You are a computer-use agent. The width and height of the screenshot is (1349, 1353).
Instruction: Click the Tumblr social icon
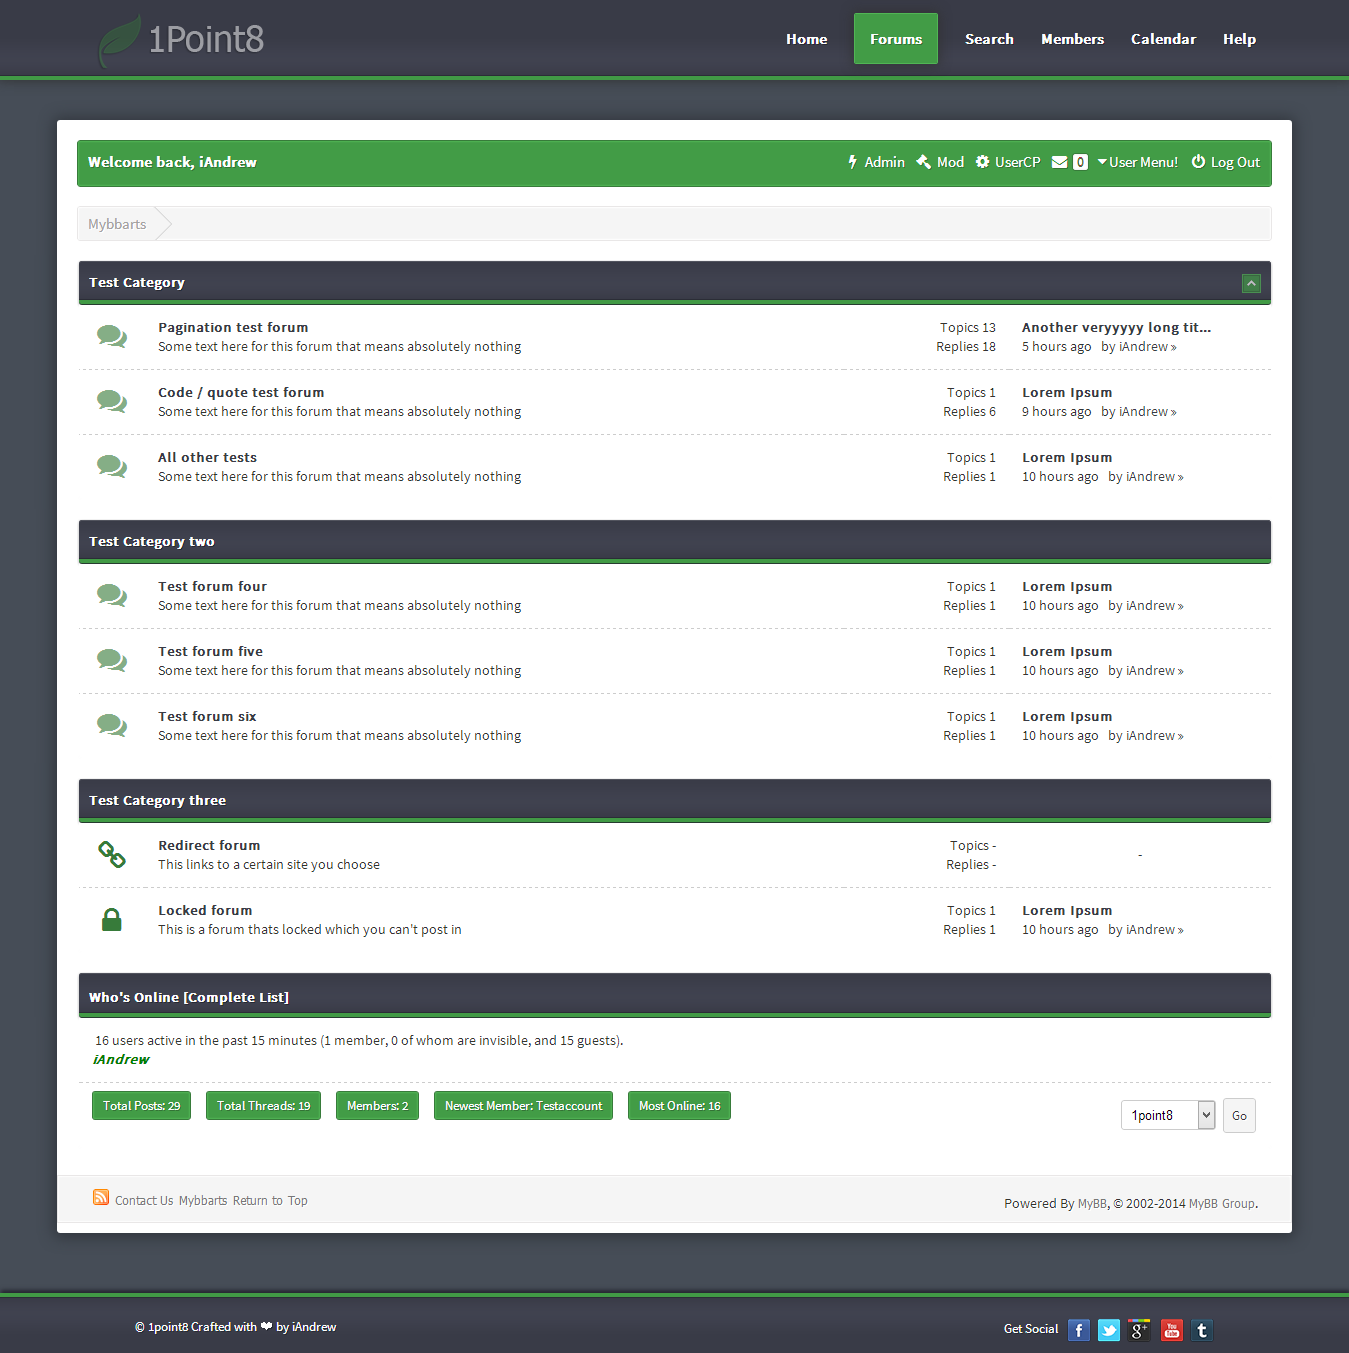click(1202, 1330)
